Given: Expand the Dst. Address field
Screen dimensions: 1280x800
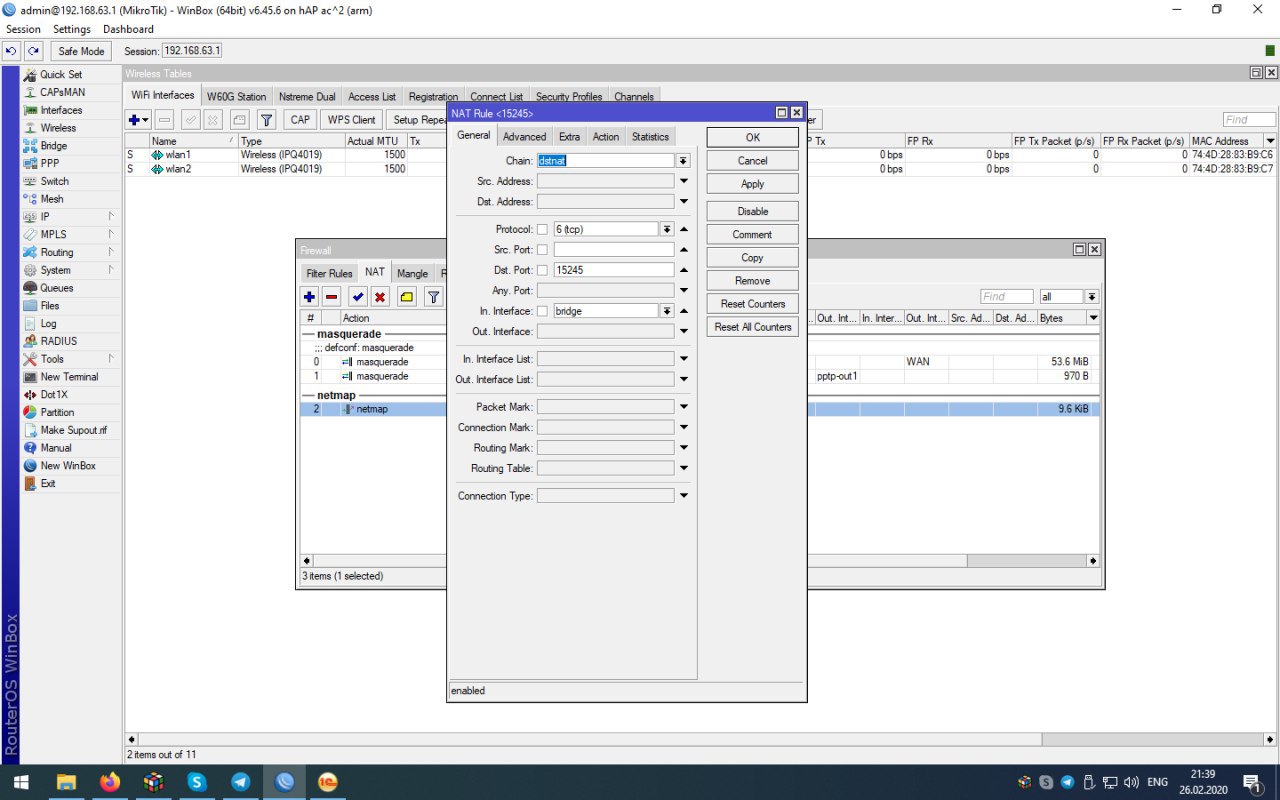Looking at the screenshot, I should (684, 202).
